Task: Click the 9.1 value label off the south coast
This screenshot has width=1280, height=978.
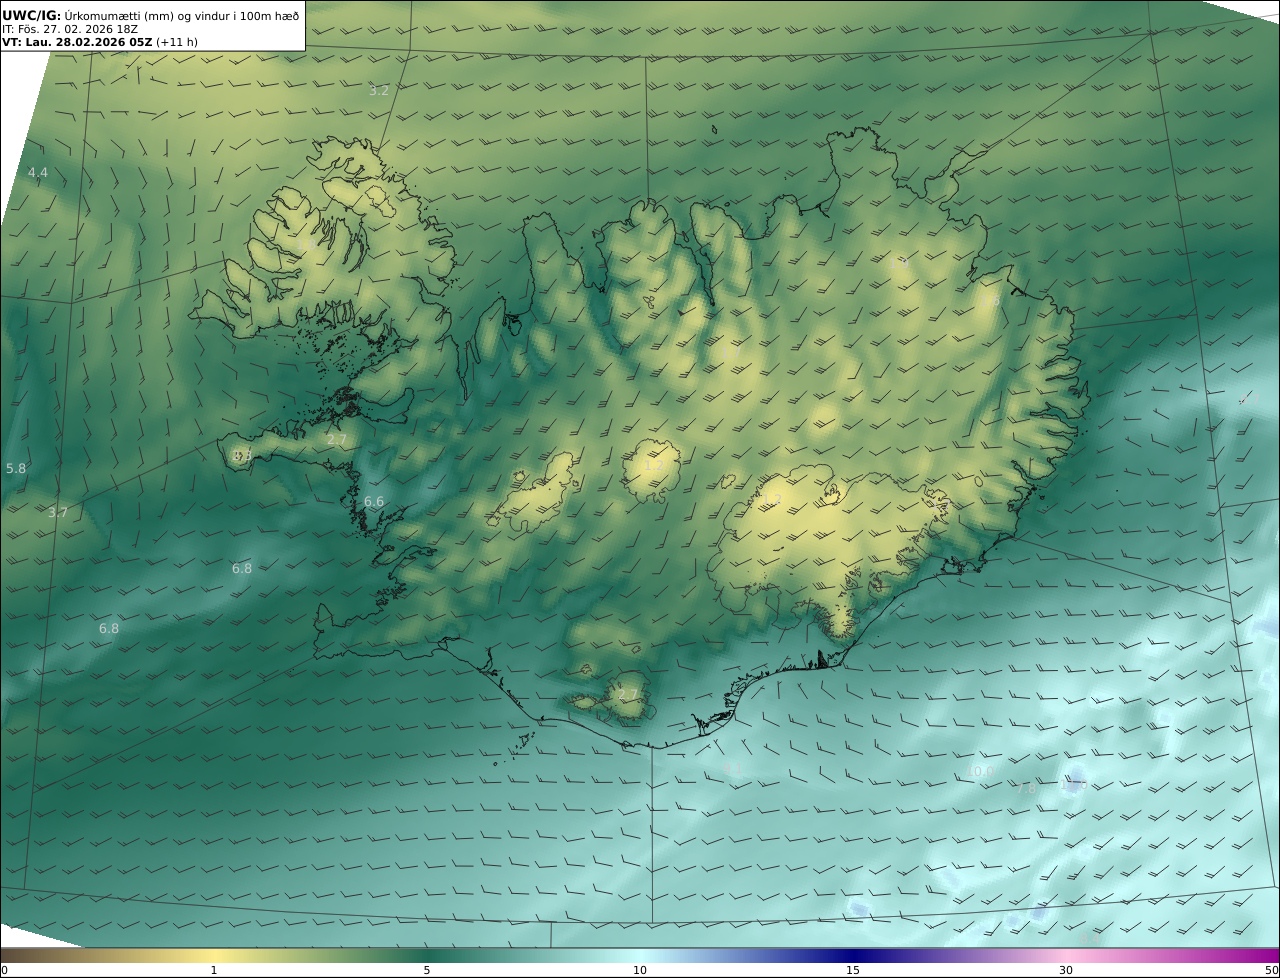Action: pos(733,769)
